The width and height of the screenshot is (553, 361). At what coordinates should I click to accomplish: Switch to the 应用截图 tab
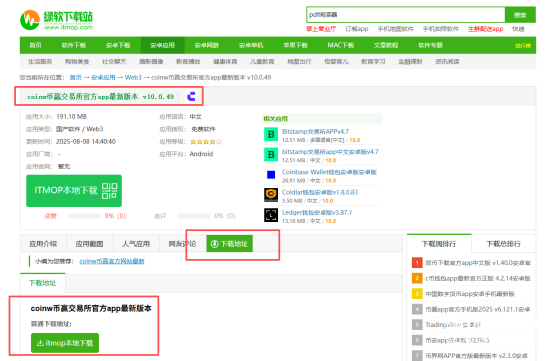point(89,244)
